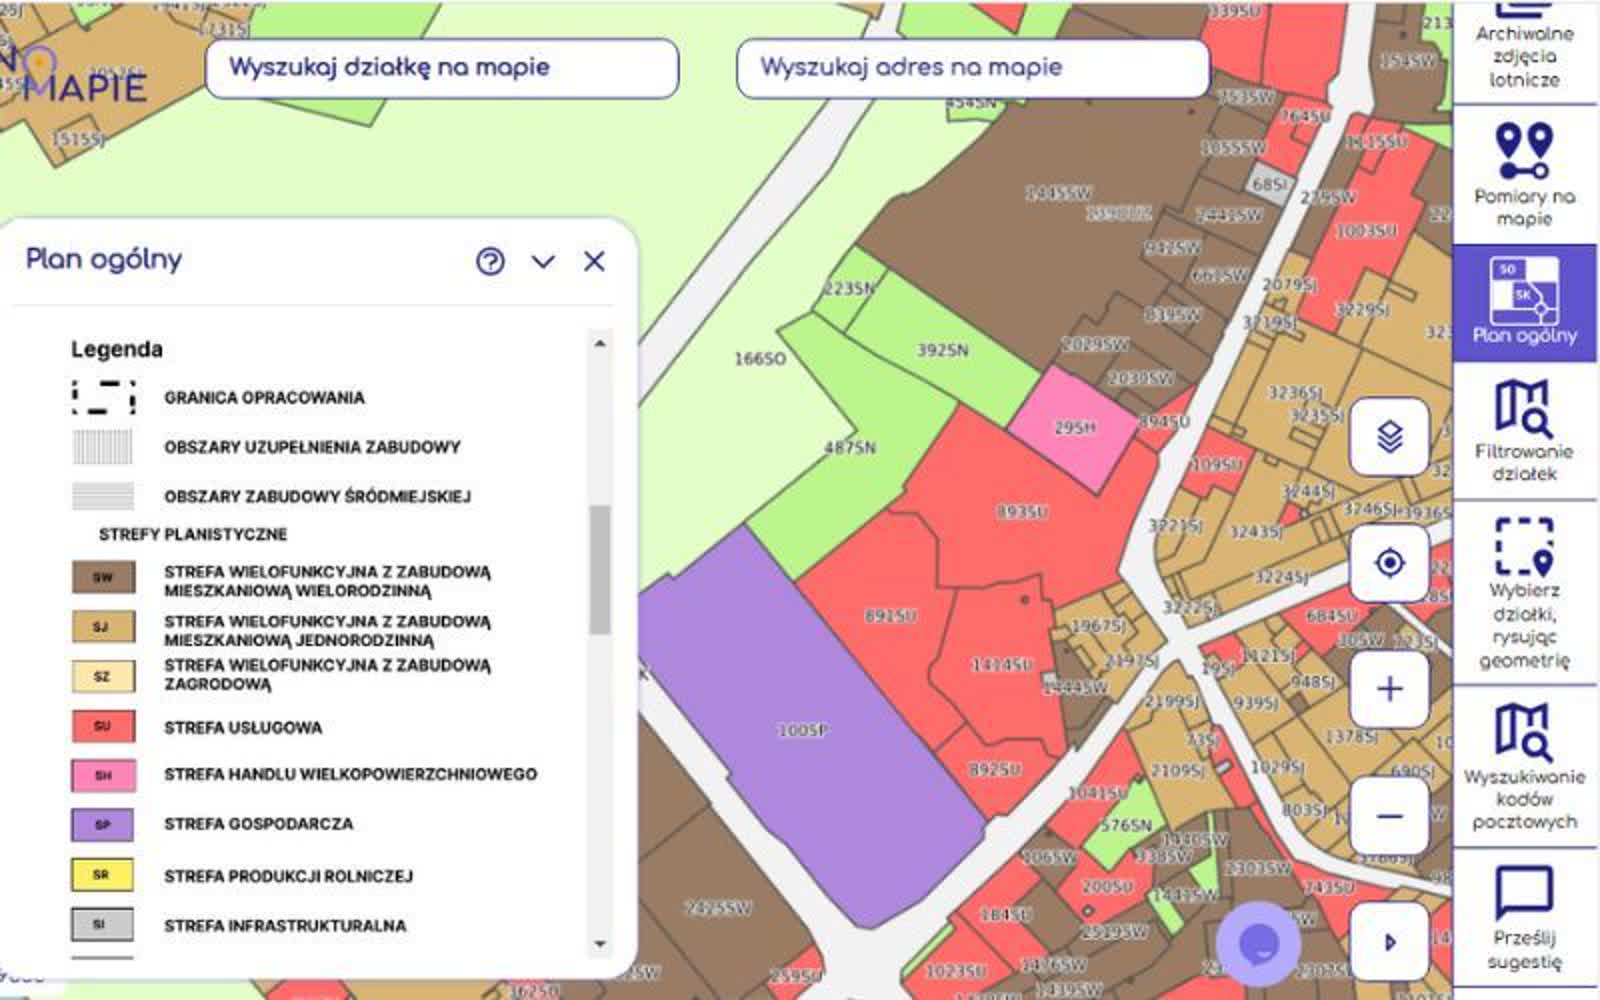Choose Wybierz działki rysując geometrię tool
This screenshot has width=1600, height=1000.
[1524, 592]
